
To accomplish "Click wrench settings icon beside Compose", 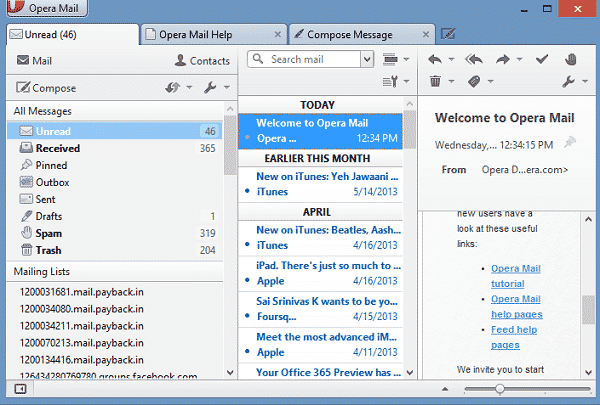I will tap(210, 88).
